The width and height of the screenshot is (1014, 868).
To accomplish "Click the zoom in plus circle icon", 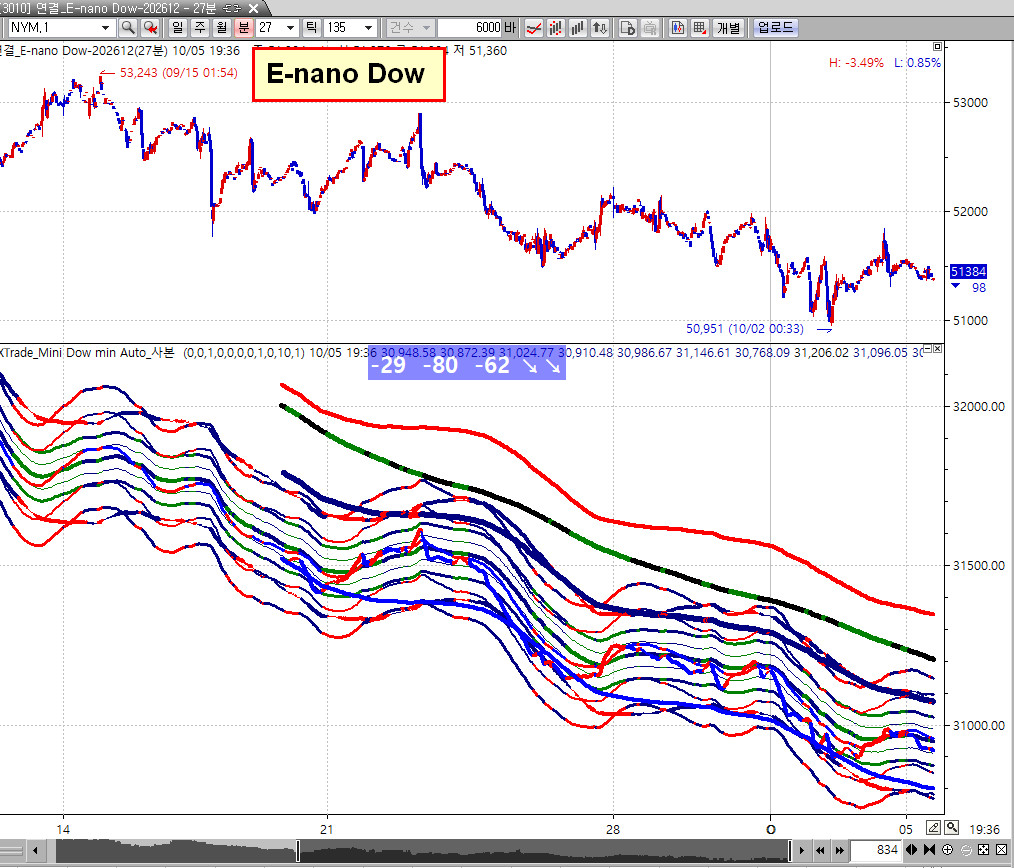I will (x=948, y=850).
